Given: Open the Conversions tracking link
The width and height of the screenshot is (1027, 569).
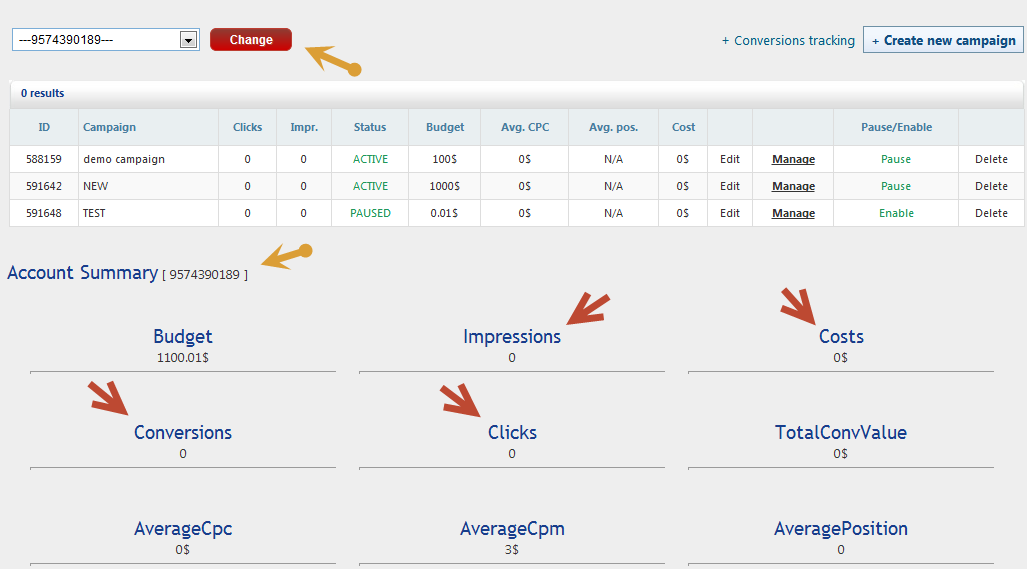Looking at the screenshot, I should point(788,41).
